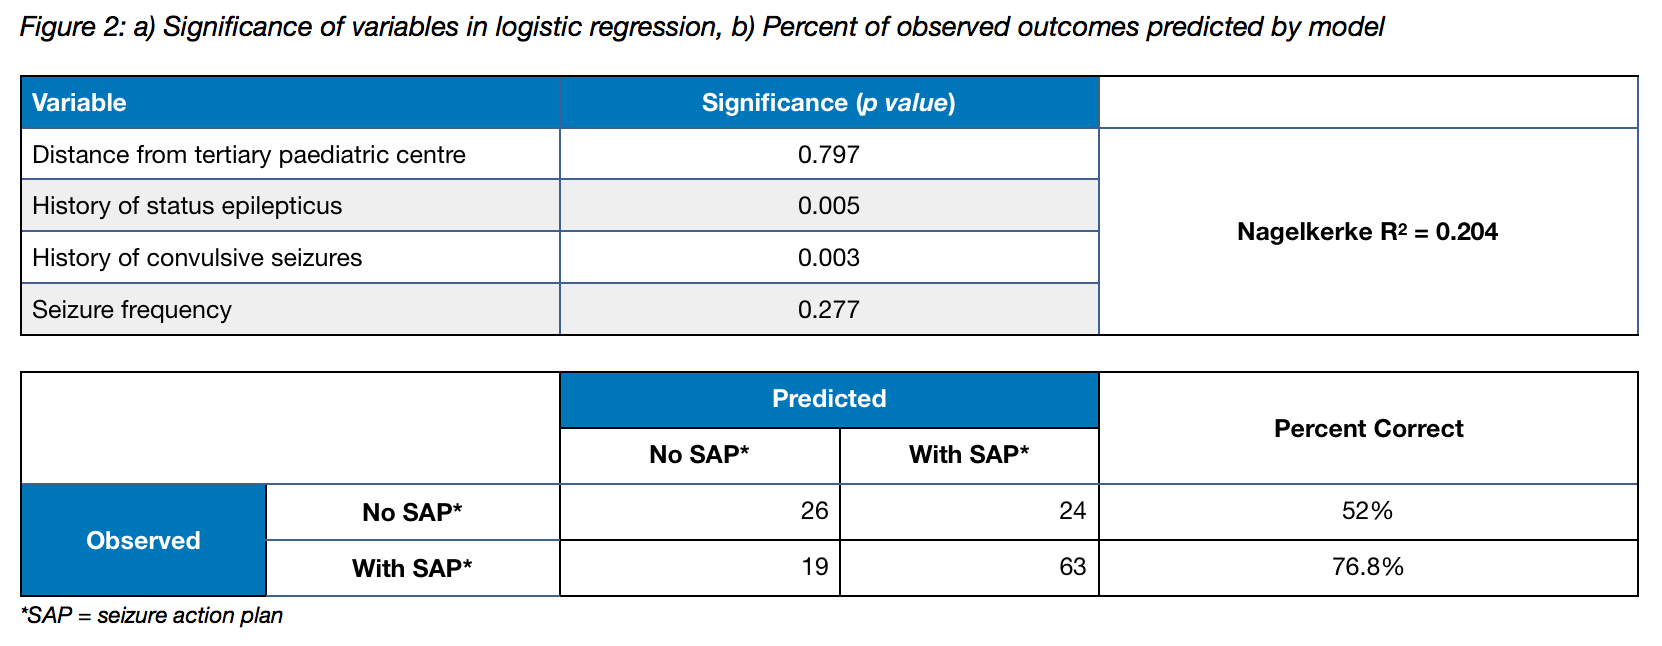Click the 76.8% percent correct cell
1662x646 pixels.
tap(1367, 567)
